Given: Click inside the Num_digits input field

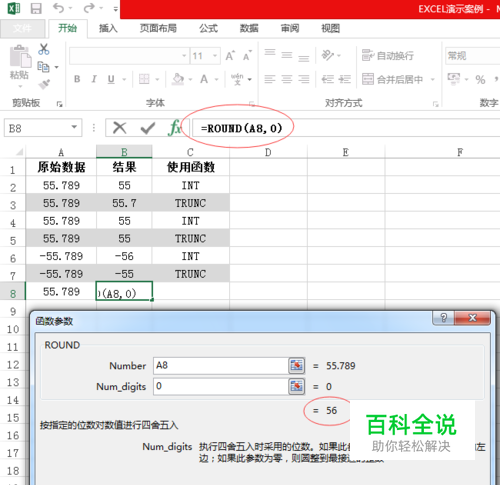Looking at the screenshot, I should coord(220,386).
